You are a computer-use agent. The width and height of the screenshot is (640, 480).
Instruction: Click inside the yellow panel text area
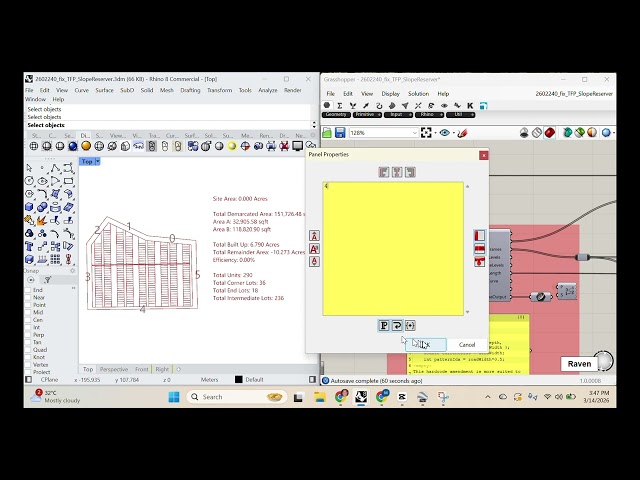point(393,249)
